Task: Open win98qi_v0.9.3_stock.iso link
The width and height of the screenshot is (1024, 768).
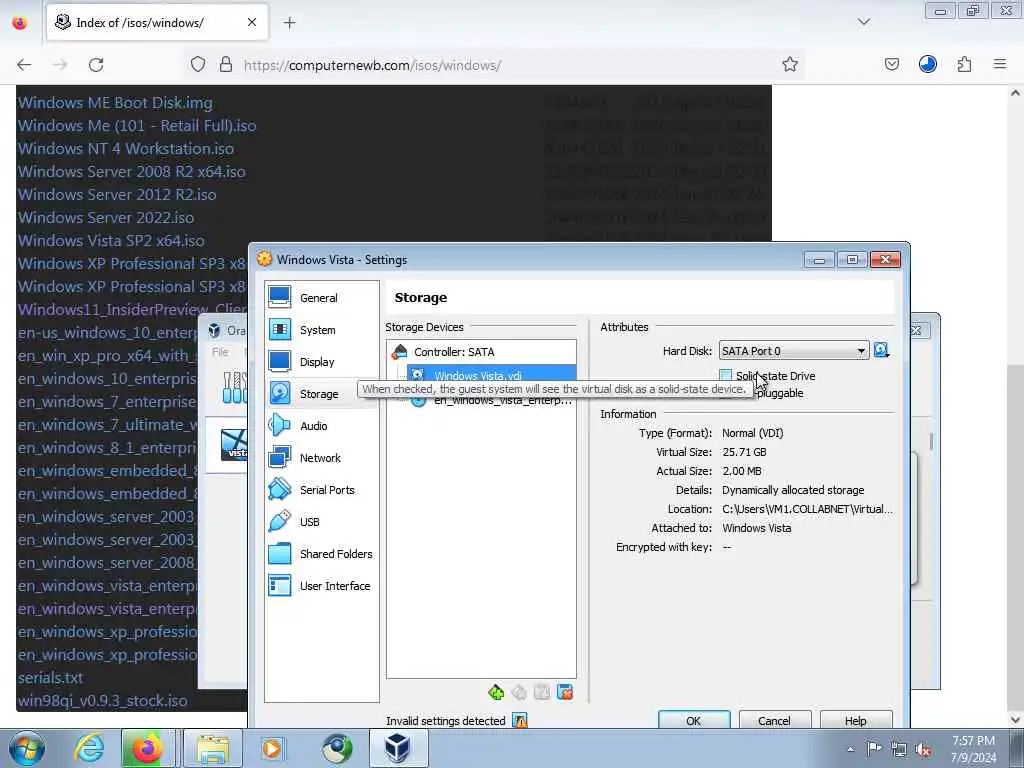Action: coord(103,701)
